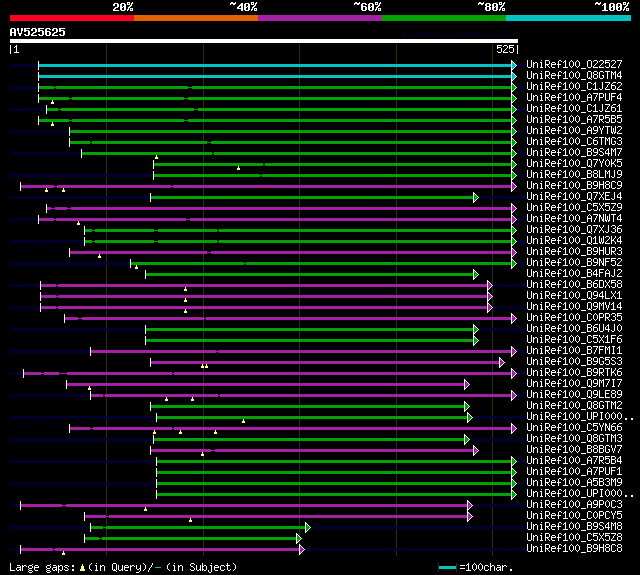
Task: Select the UniRef100_B9S4M7 label
Action: pos(574,153)
